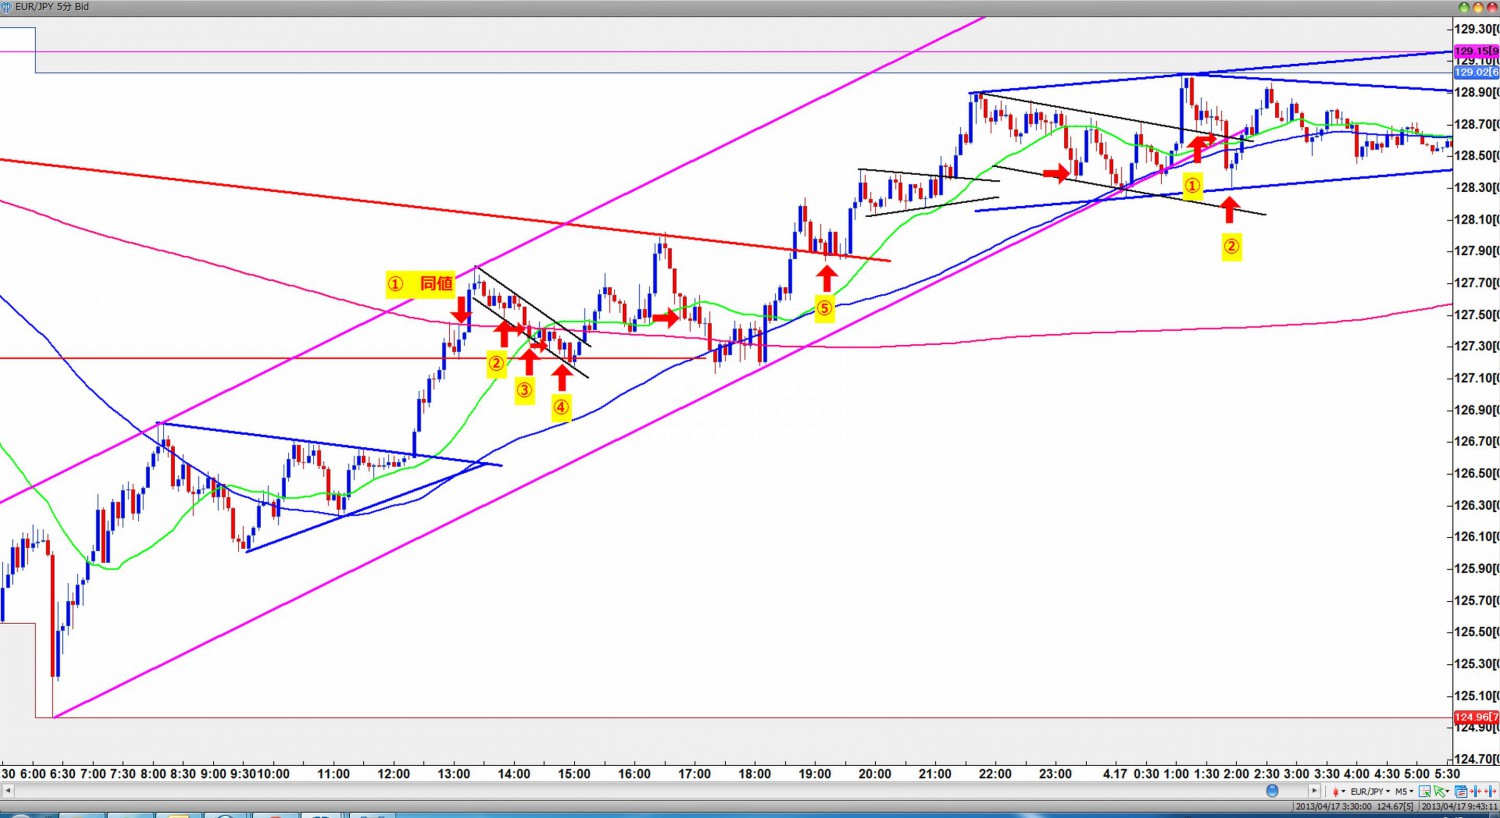
Task: Open the EUR/JPY currency pair dropdown
Action: (x=1370, y=791)
